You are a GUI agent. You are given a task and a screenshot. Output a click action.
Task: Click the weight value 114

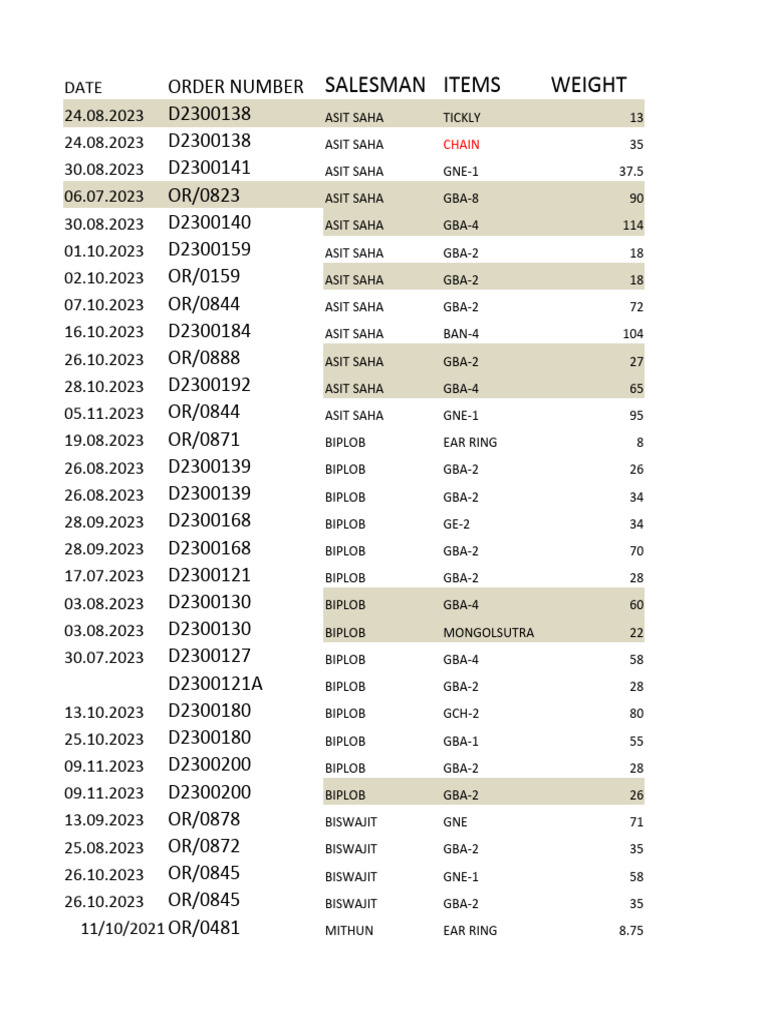coord(632,226)
